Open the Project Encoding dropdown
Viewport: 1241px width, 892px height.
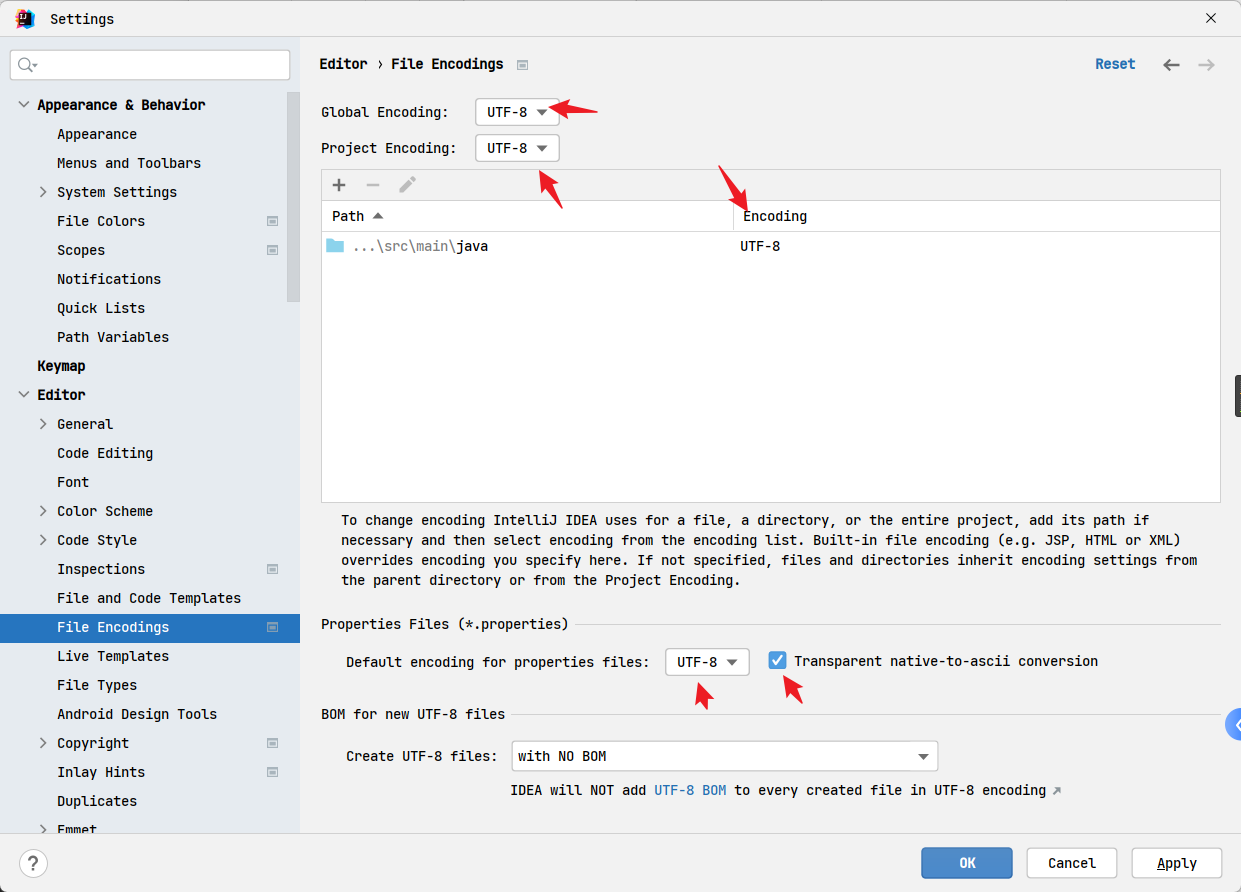point(517,148)
